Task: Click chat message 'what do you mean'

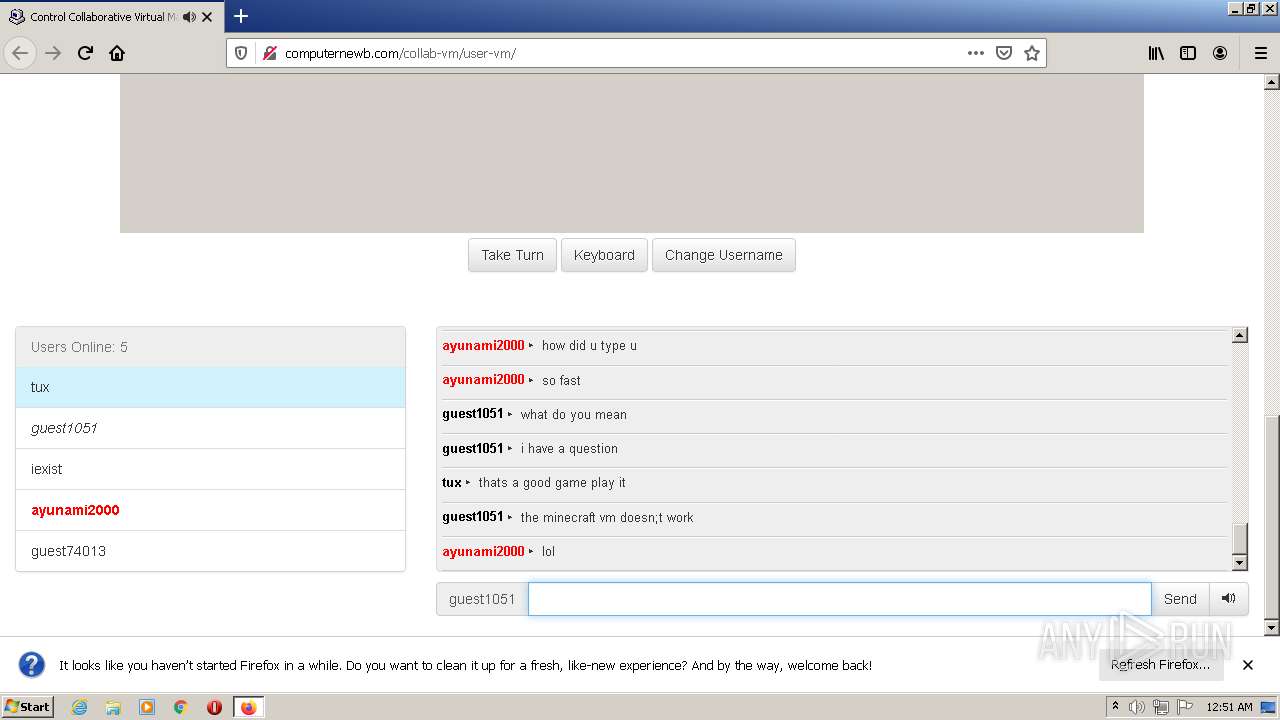Action: 573,414
